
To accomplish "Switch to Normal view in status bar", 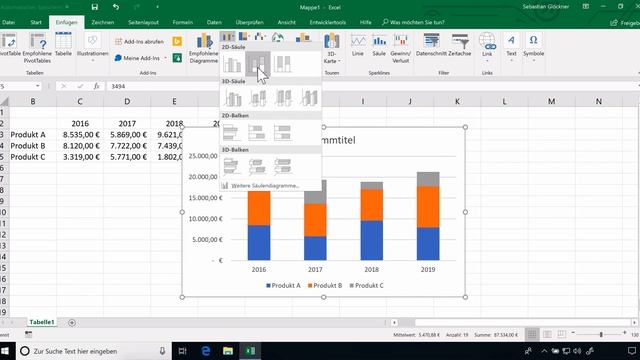I will [x=532, y=335].
